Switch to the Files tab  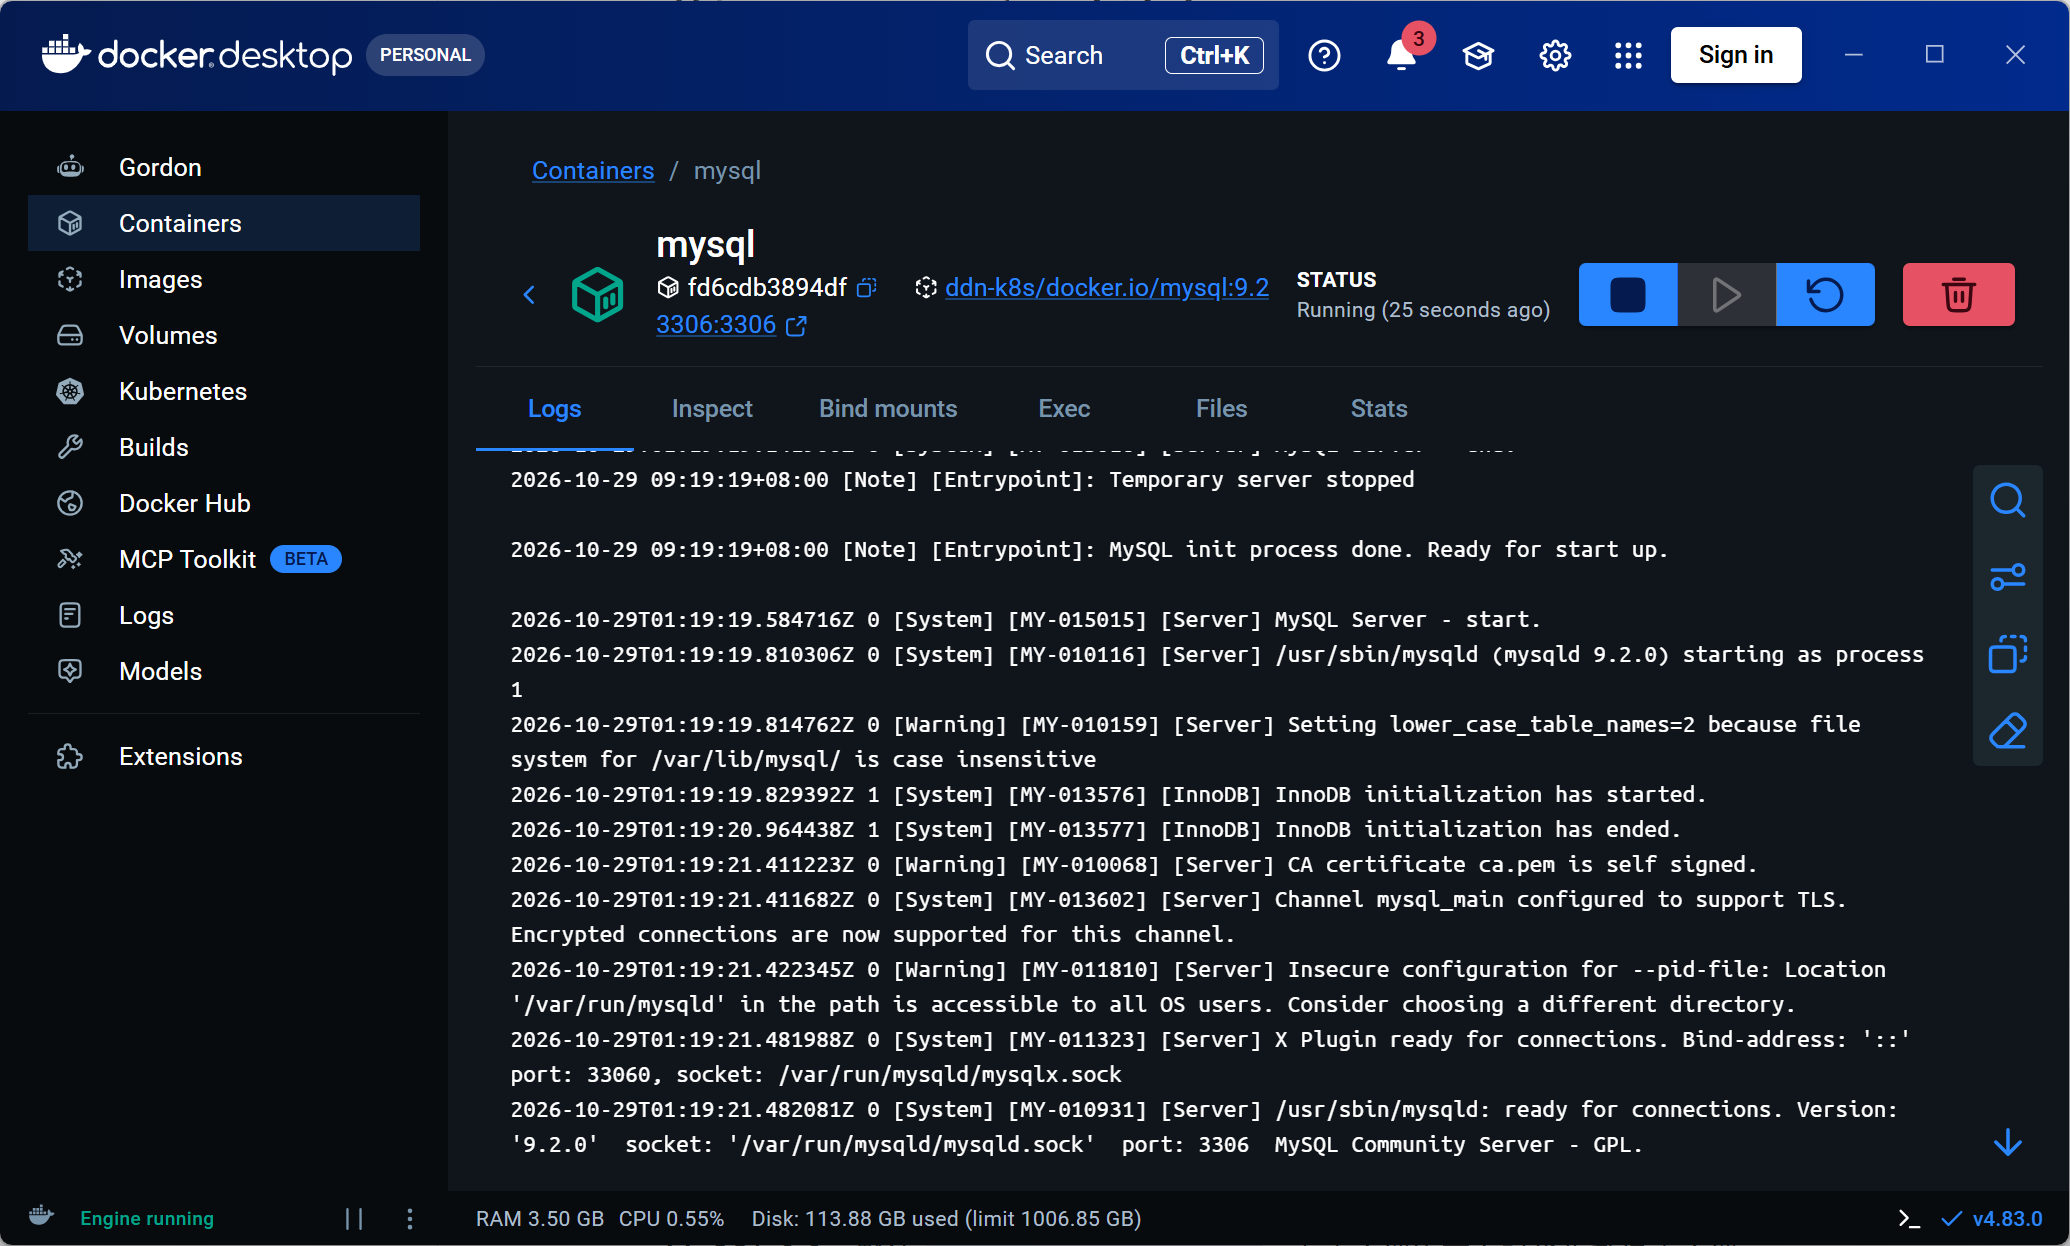pyautogui.click(x=1221, y=409)
